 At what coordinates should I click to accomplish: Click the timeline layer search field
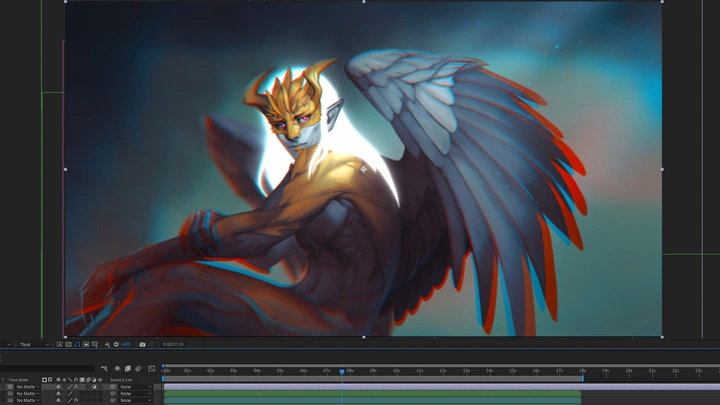pos(47,368)
